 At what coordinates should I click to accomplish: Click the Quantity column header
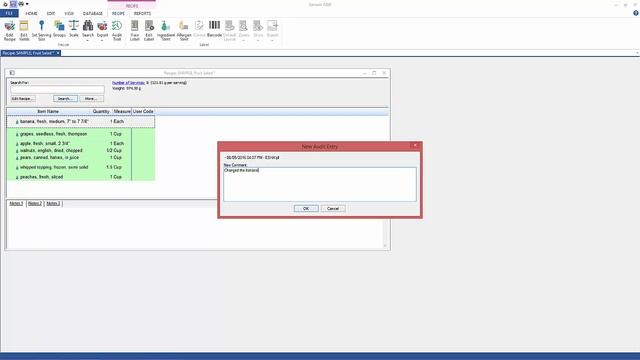tap(101, 111)
